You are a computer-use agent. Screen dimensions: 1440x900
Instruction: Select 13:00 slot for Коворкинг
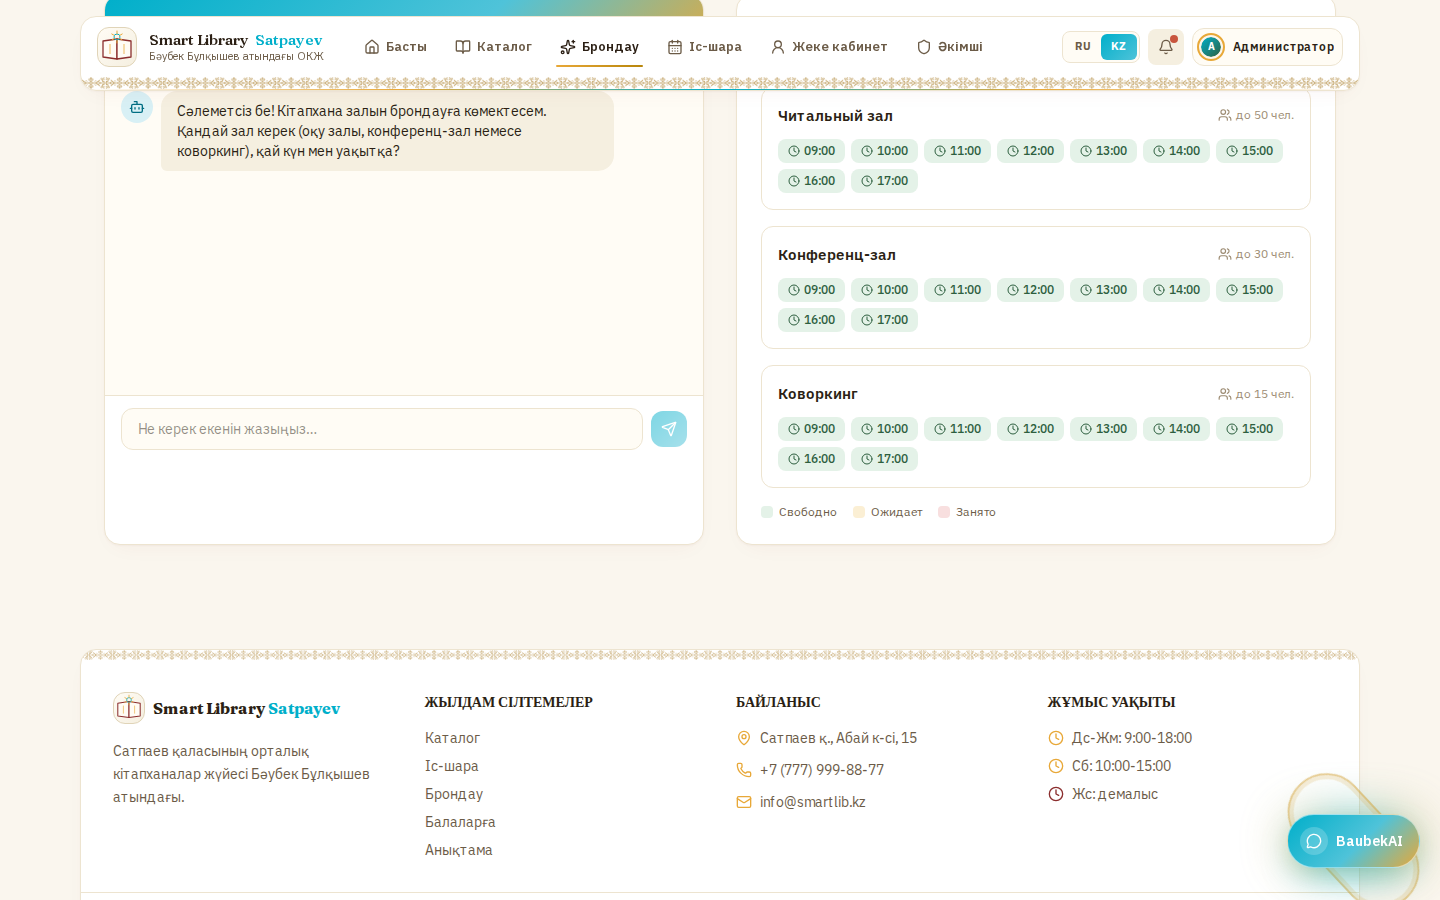point(1104,429)
